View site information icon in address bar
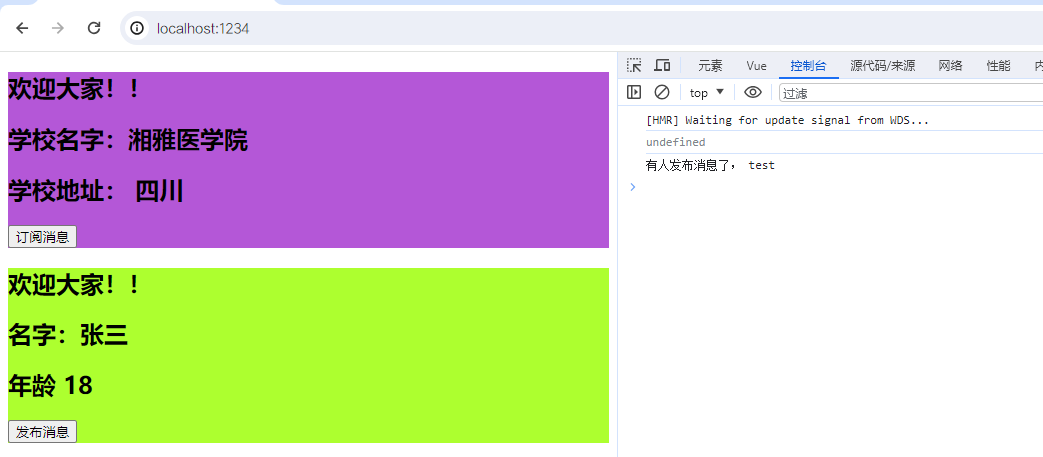 click(x=137, y=28)
